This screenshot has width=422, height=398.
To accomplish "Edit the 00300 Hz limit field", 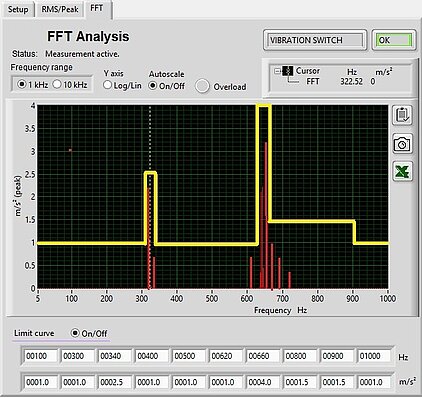I will (x=77, y=356).
